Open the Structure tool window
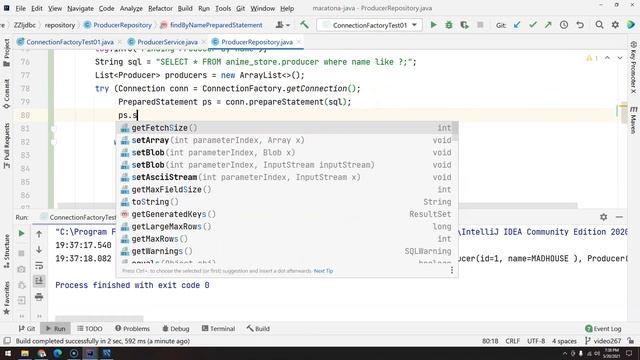This screenshot has width=640, height=360. tap(7, 251)
